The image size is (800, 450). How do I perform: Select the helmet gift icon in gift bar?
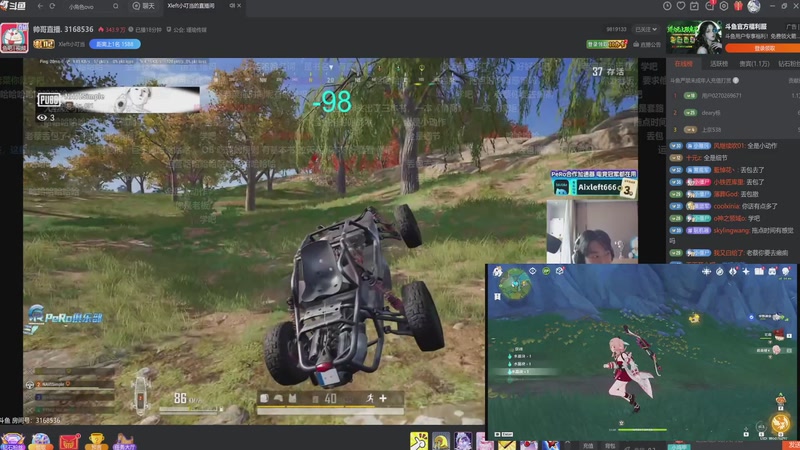441,441
